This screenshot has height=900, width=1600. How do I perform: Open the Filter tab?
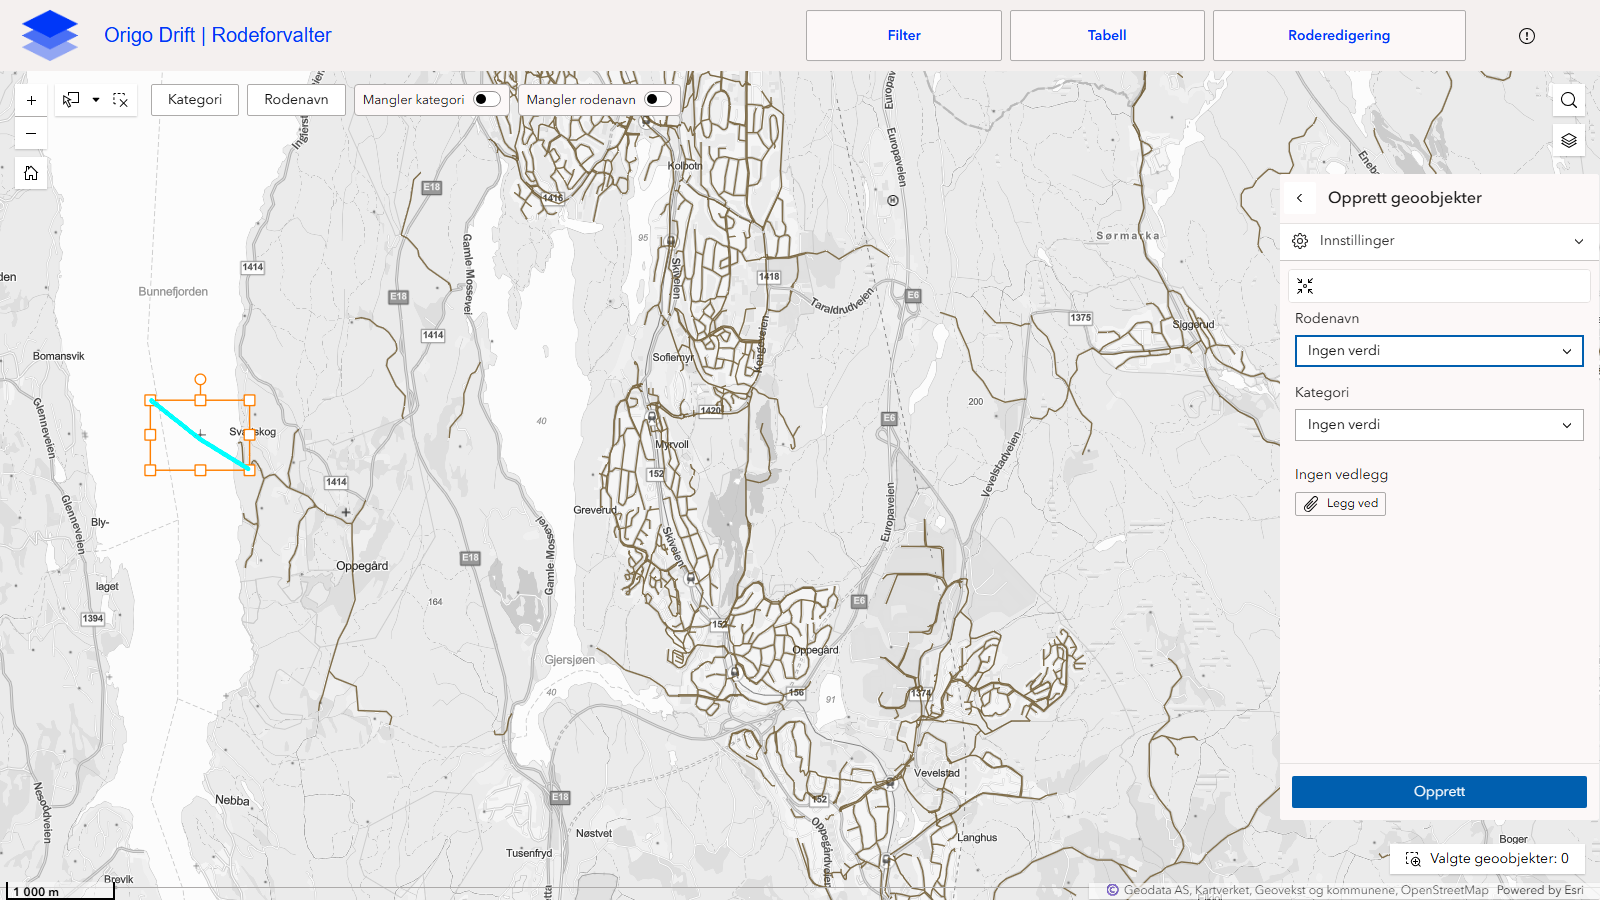[x=904, y=36]
